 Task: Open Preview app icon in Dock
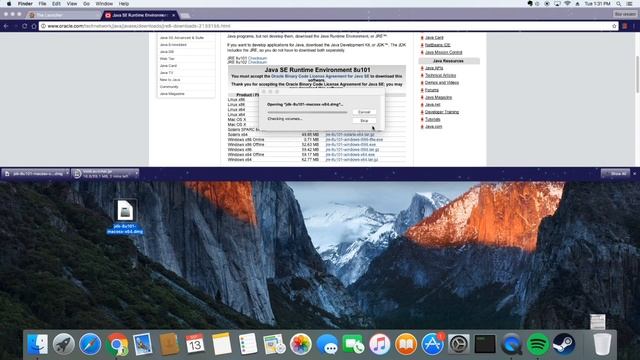tap(274, 344)
